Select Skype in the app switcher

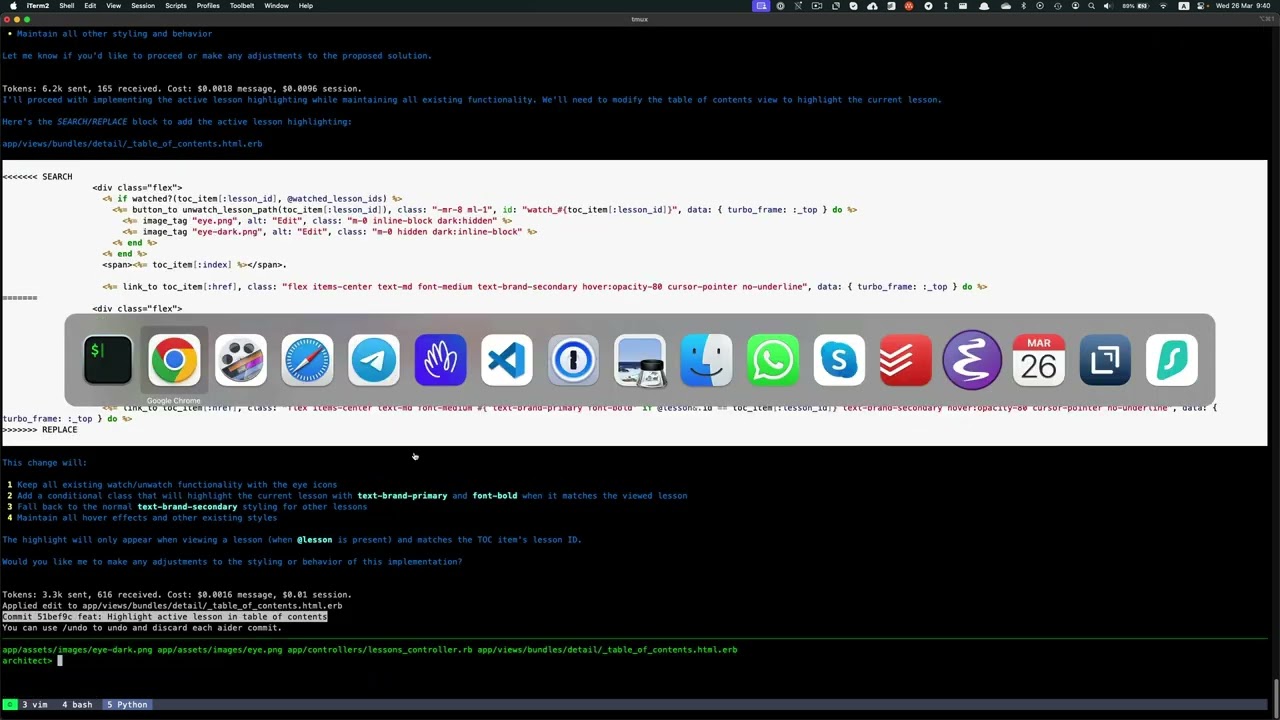pyautogui.click(x=839, y=360)
